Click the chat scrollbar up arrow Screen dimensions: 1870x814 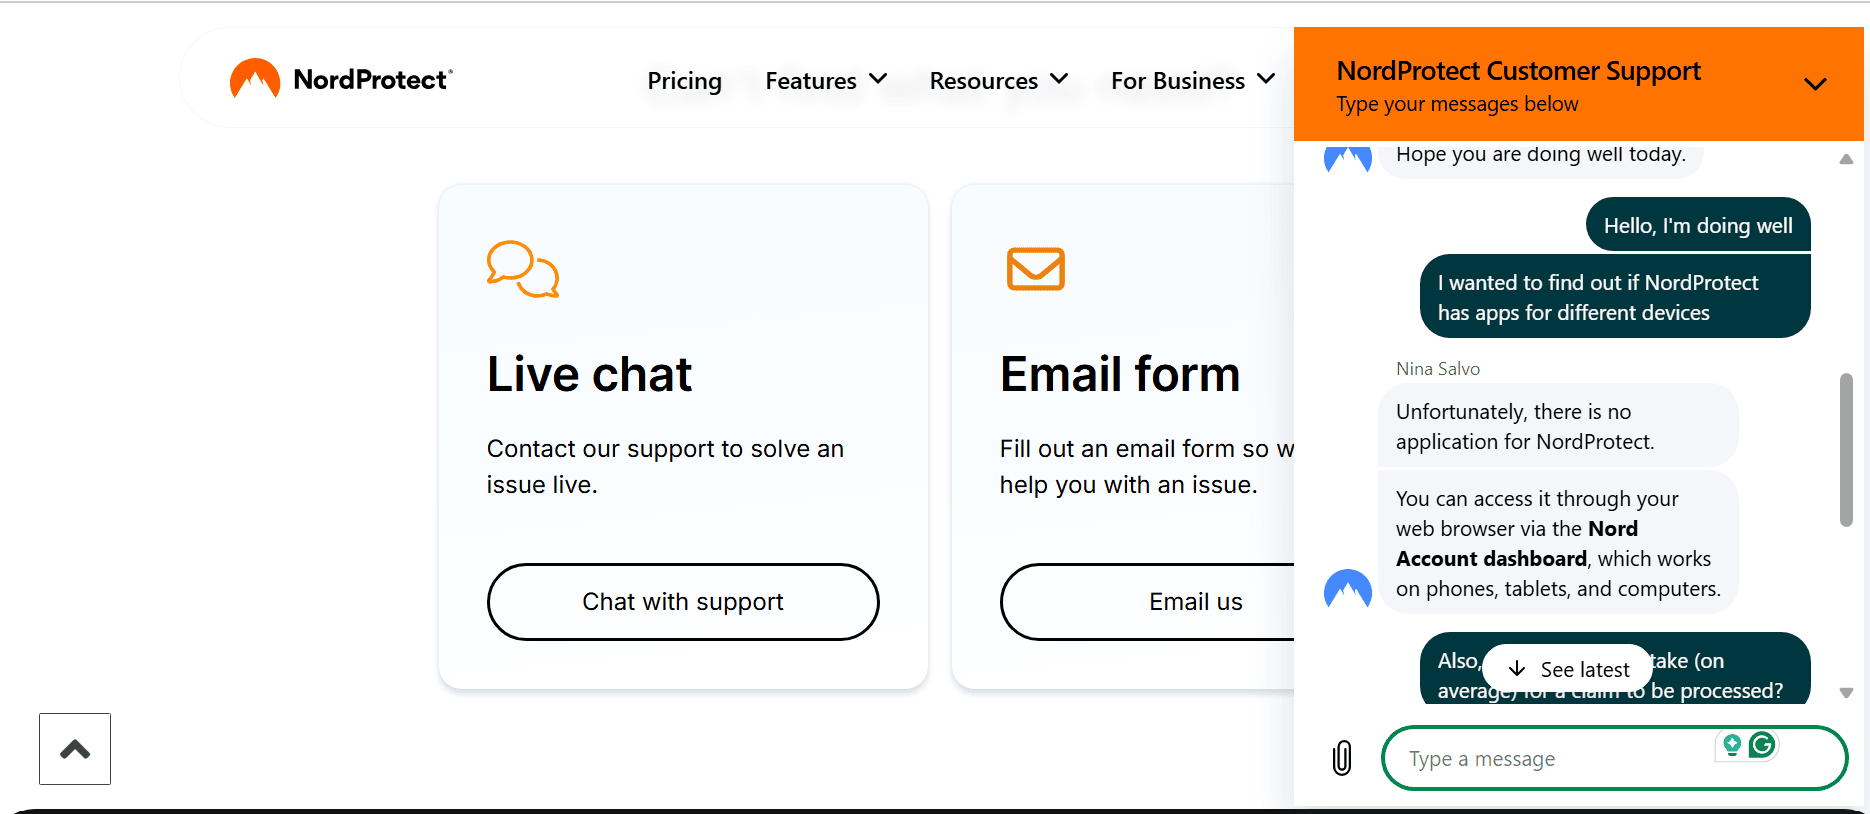[1846, 159]
